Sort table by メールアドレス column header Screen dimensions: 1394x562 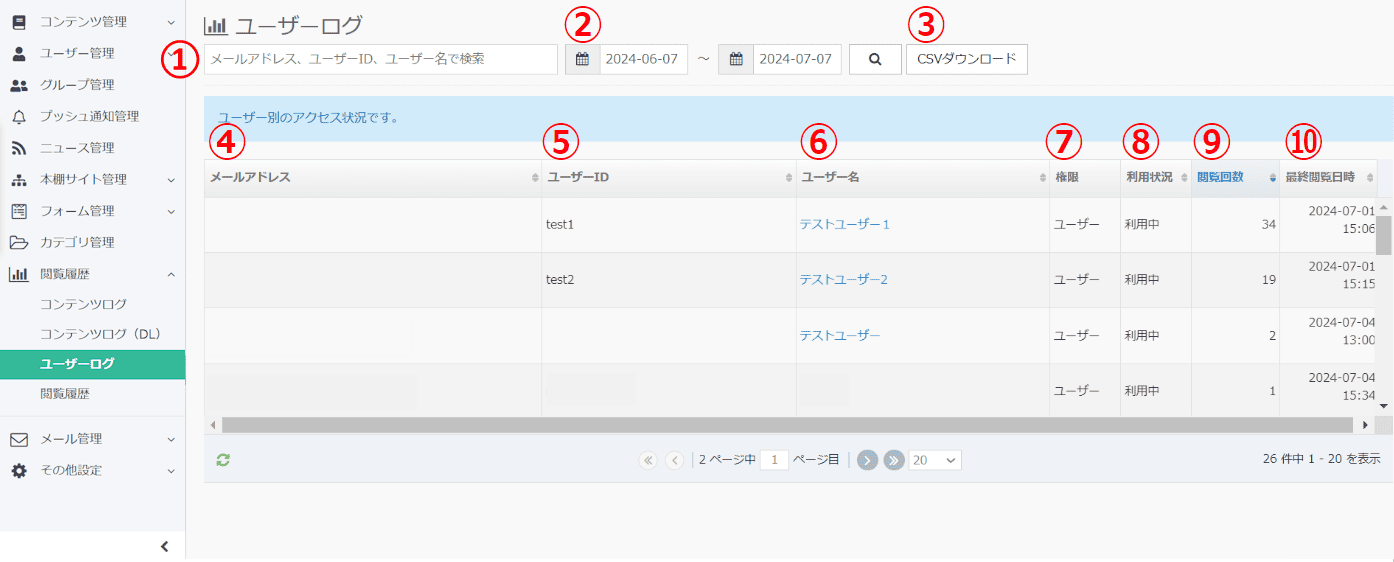[x=250, y=177]
